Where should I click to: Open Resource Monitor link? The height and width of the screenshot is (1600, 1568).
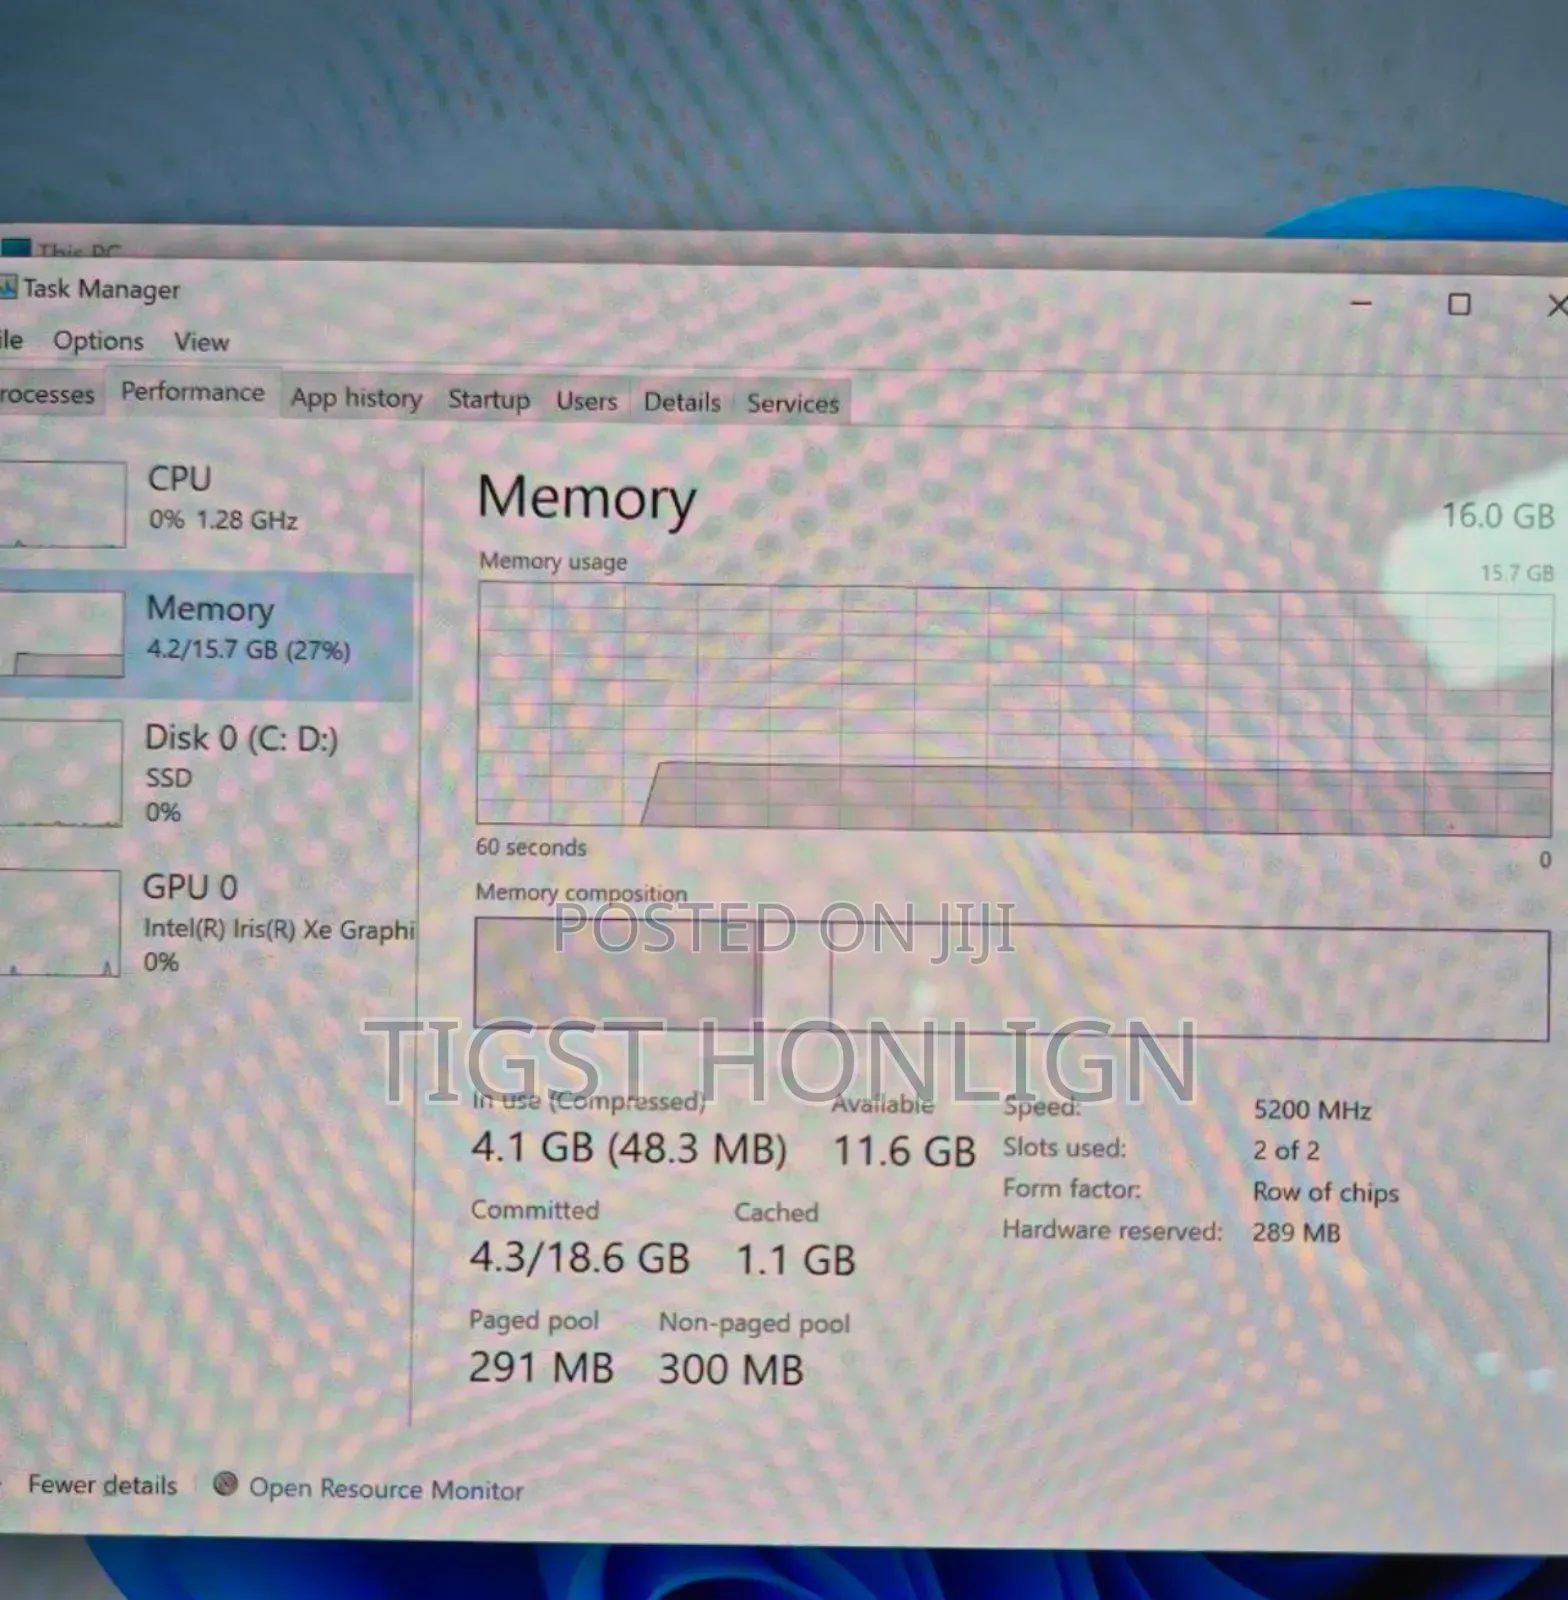[x=386, y=1489]
